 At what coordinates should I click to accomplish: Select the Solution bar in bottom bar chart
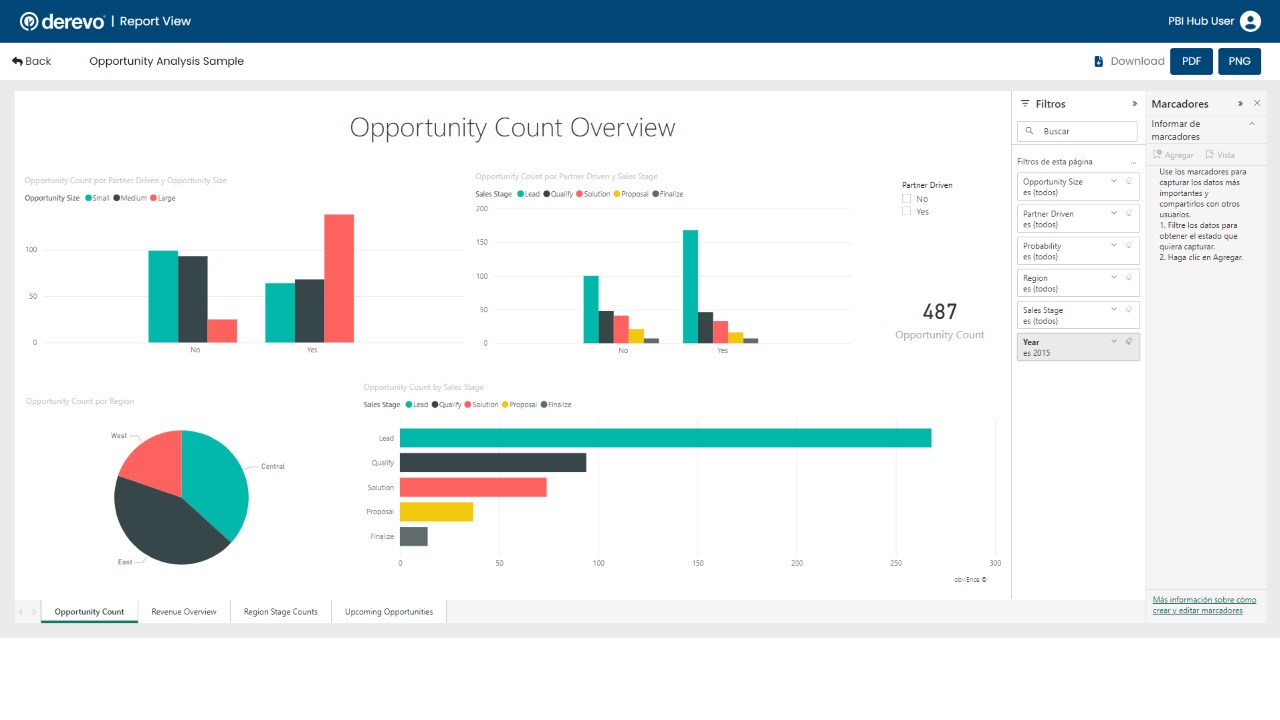tap(473, 487)
